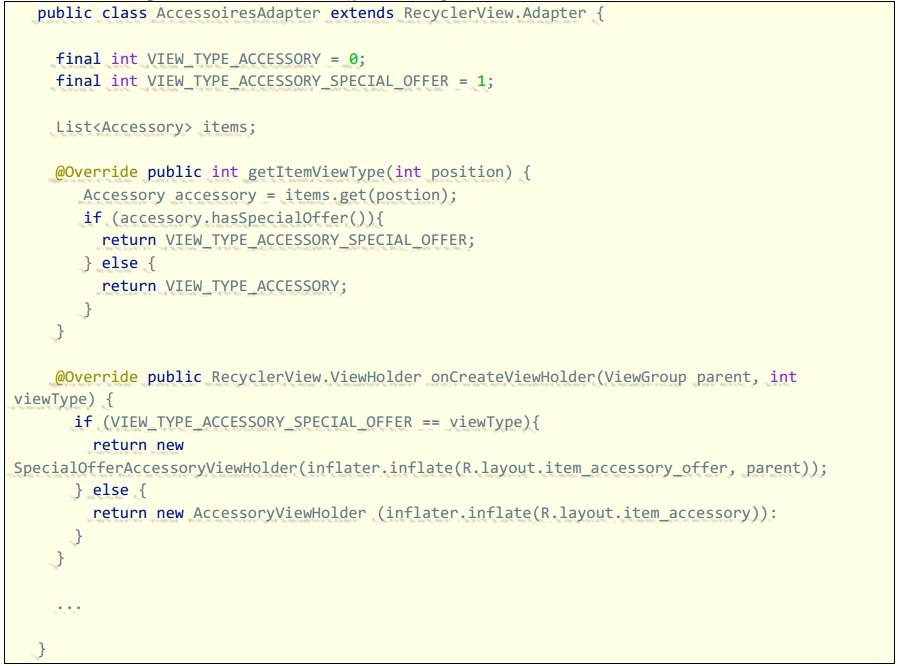Viewport: 898px width, 666px height.
Task: Click return VIEW_TYPE_ACCESSORY_SPECIAL_OFFER; statement
Action: pos(288,241)
